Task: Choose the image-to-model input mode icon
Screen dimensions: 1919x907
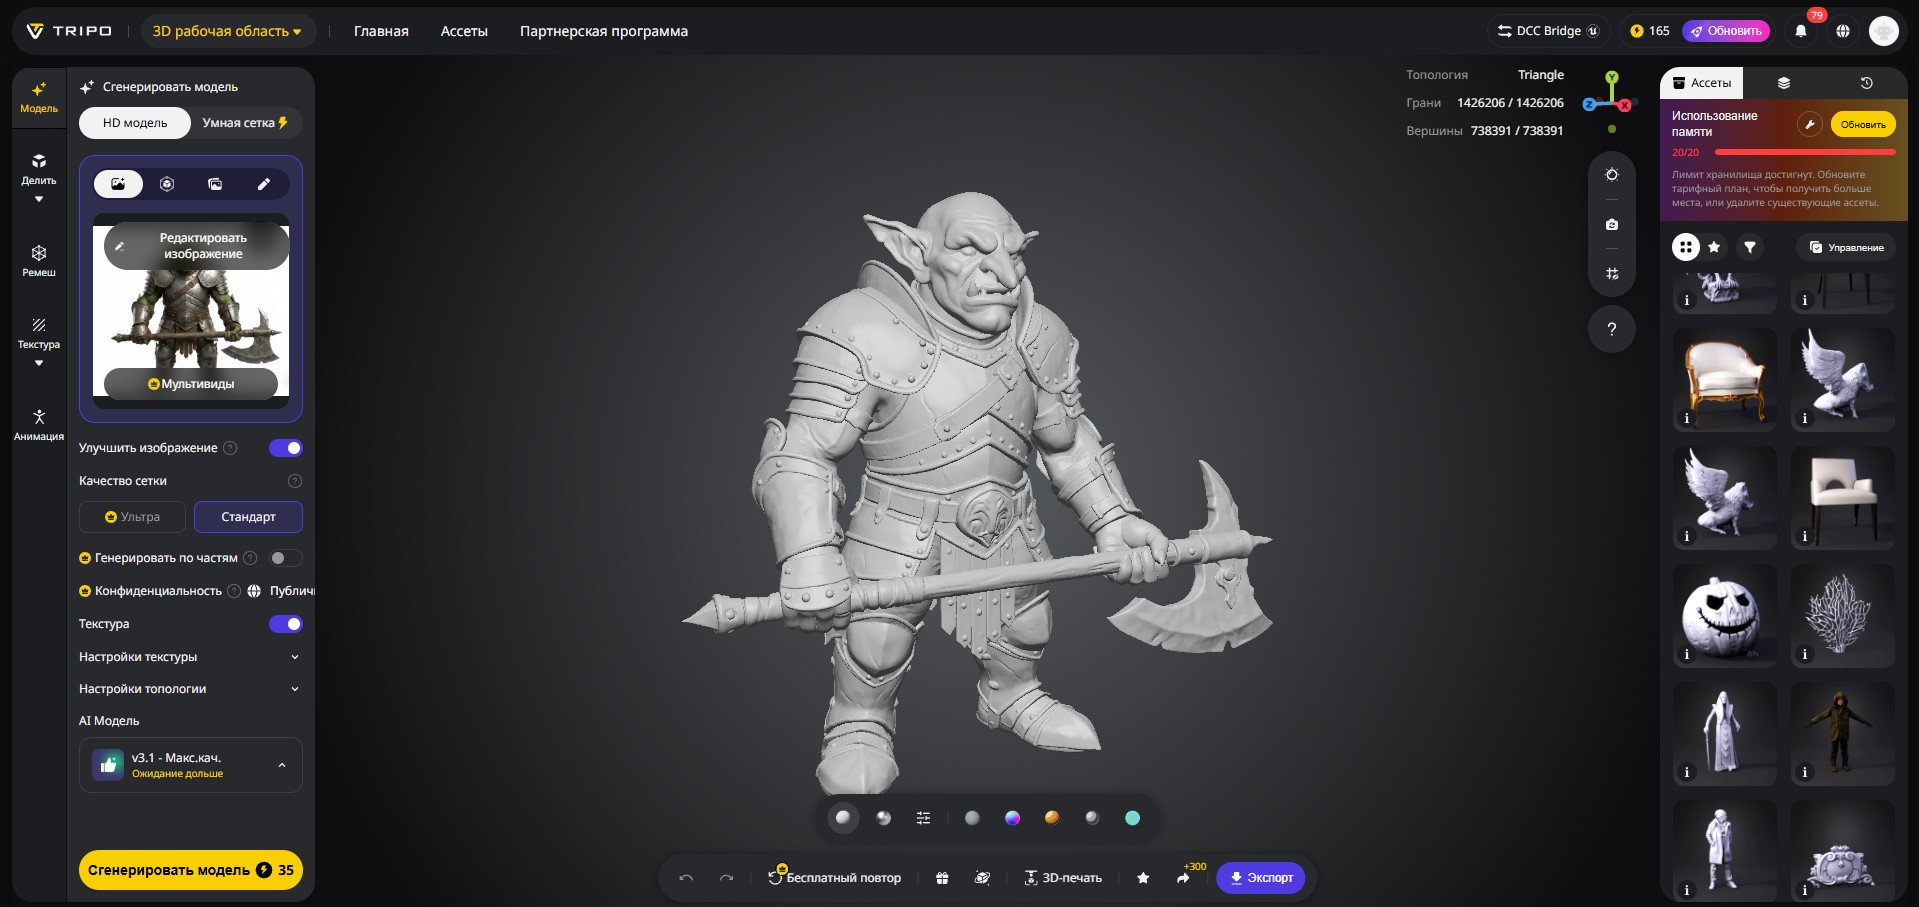Action: tap(118, 184)
